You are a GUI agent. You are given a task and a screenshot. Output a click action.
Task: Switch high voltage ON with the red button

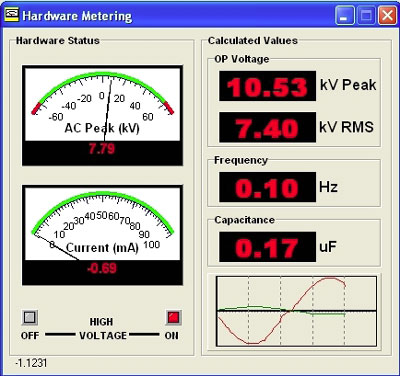pyautogui.click(x=173, y=317)
